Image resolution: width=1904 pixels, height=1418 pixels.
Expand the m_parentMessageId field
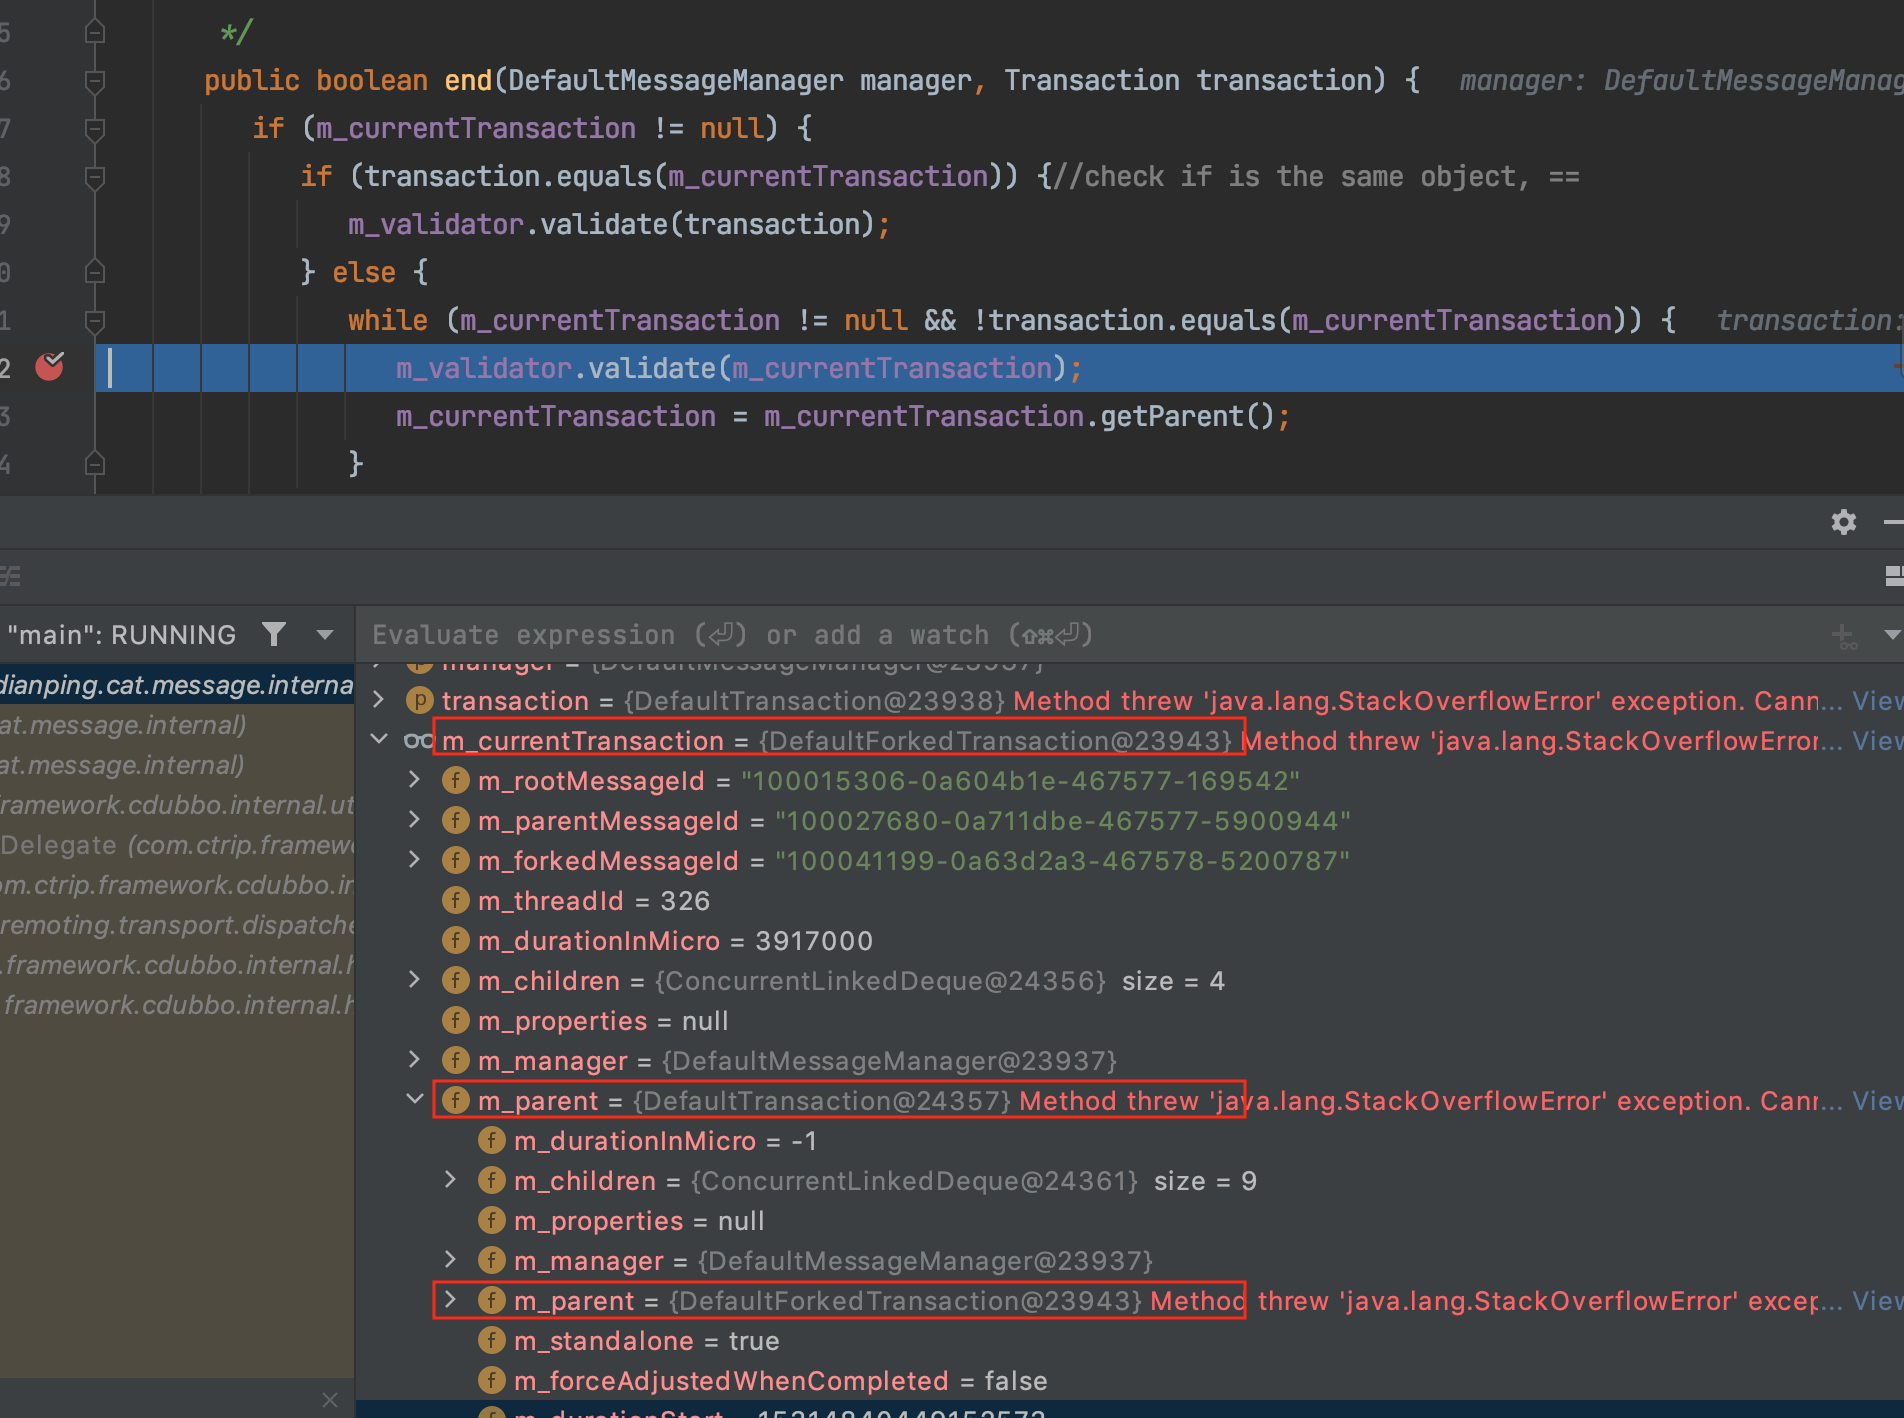(x=415, y=820)
